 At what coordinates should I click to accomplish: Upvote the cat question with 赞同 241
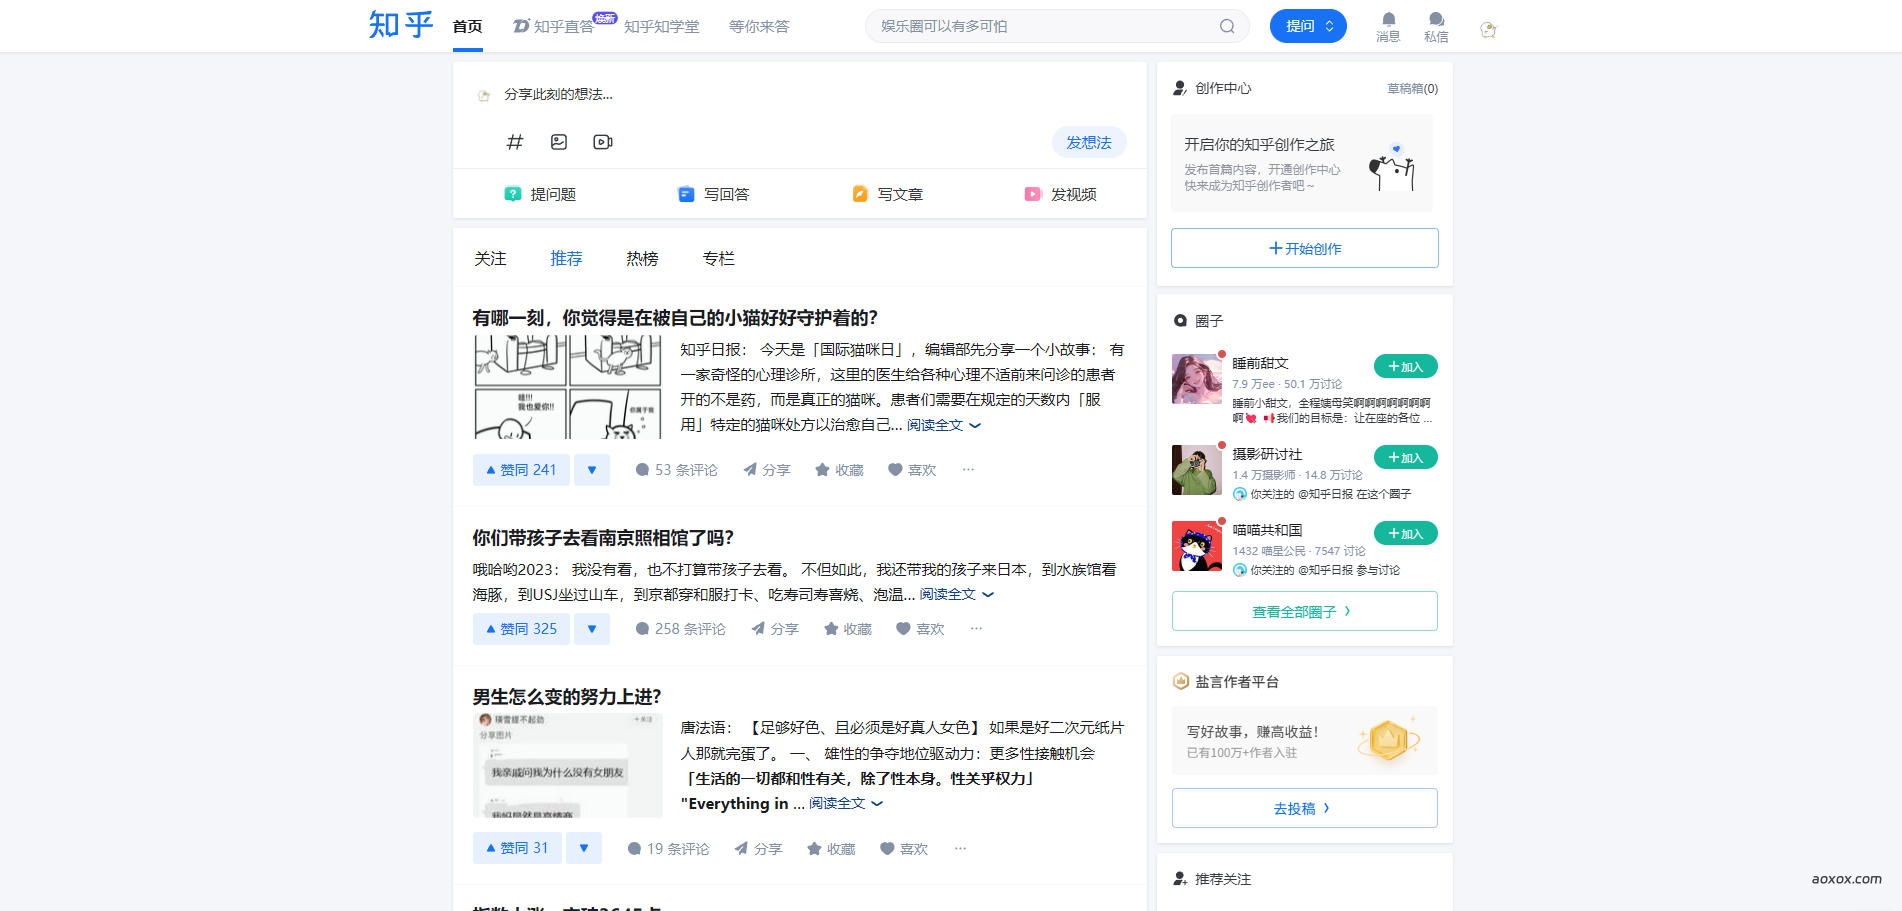coord(520,469)
